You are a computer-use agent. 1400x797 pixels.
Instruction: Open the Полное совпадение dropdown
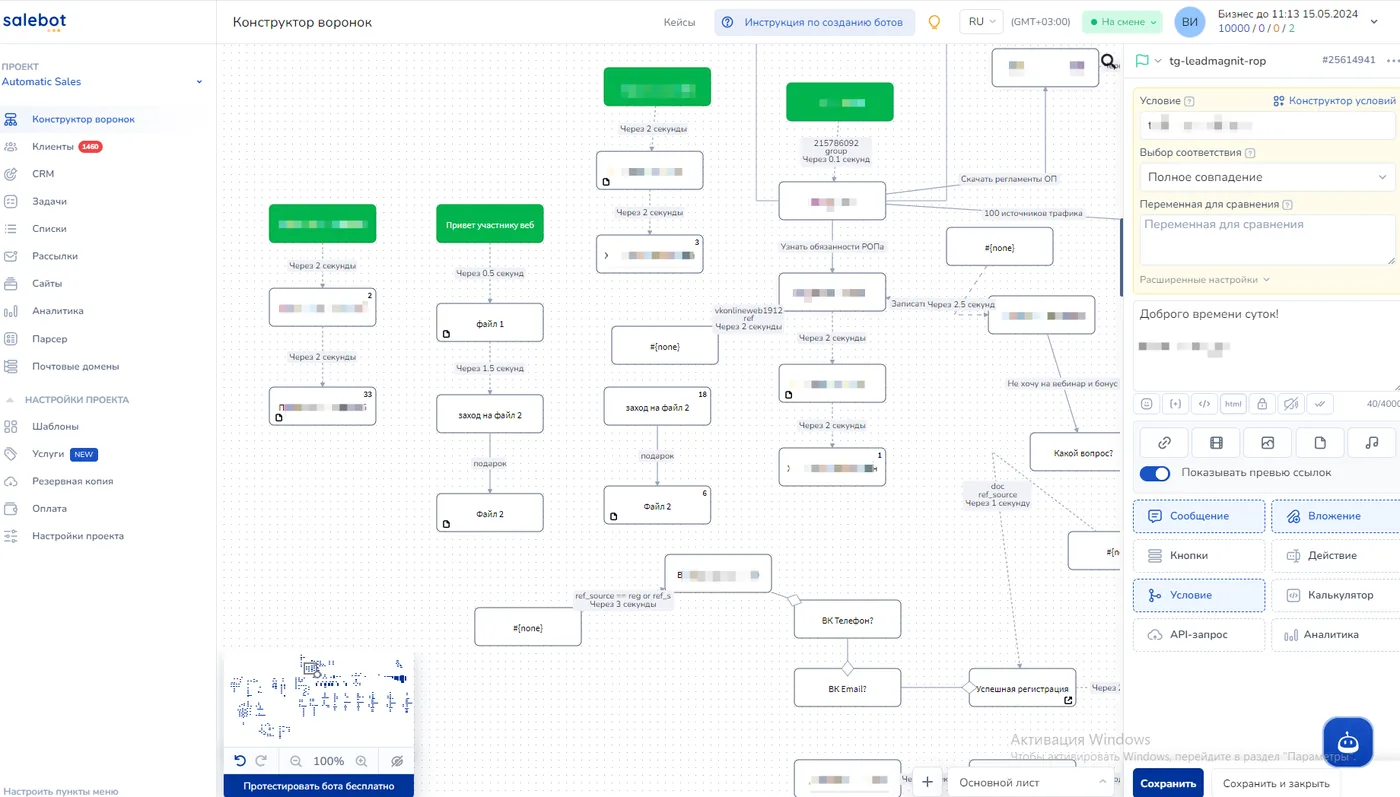[1267, 177]
